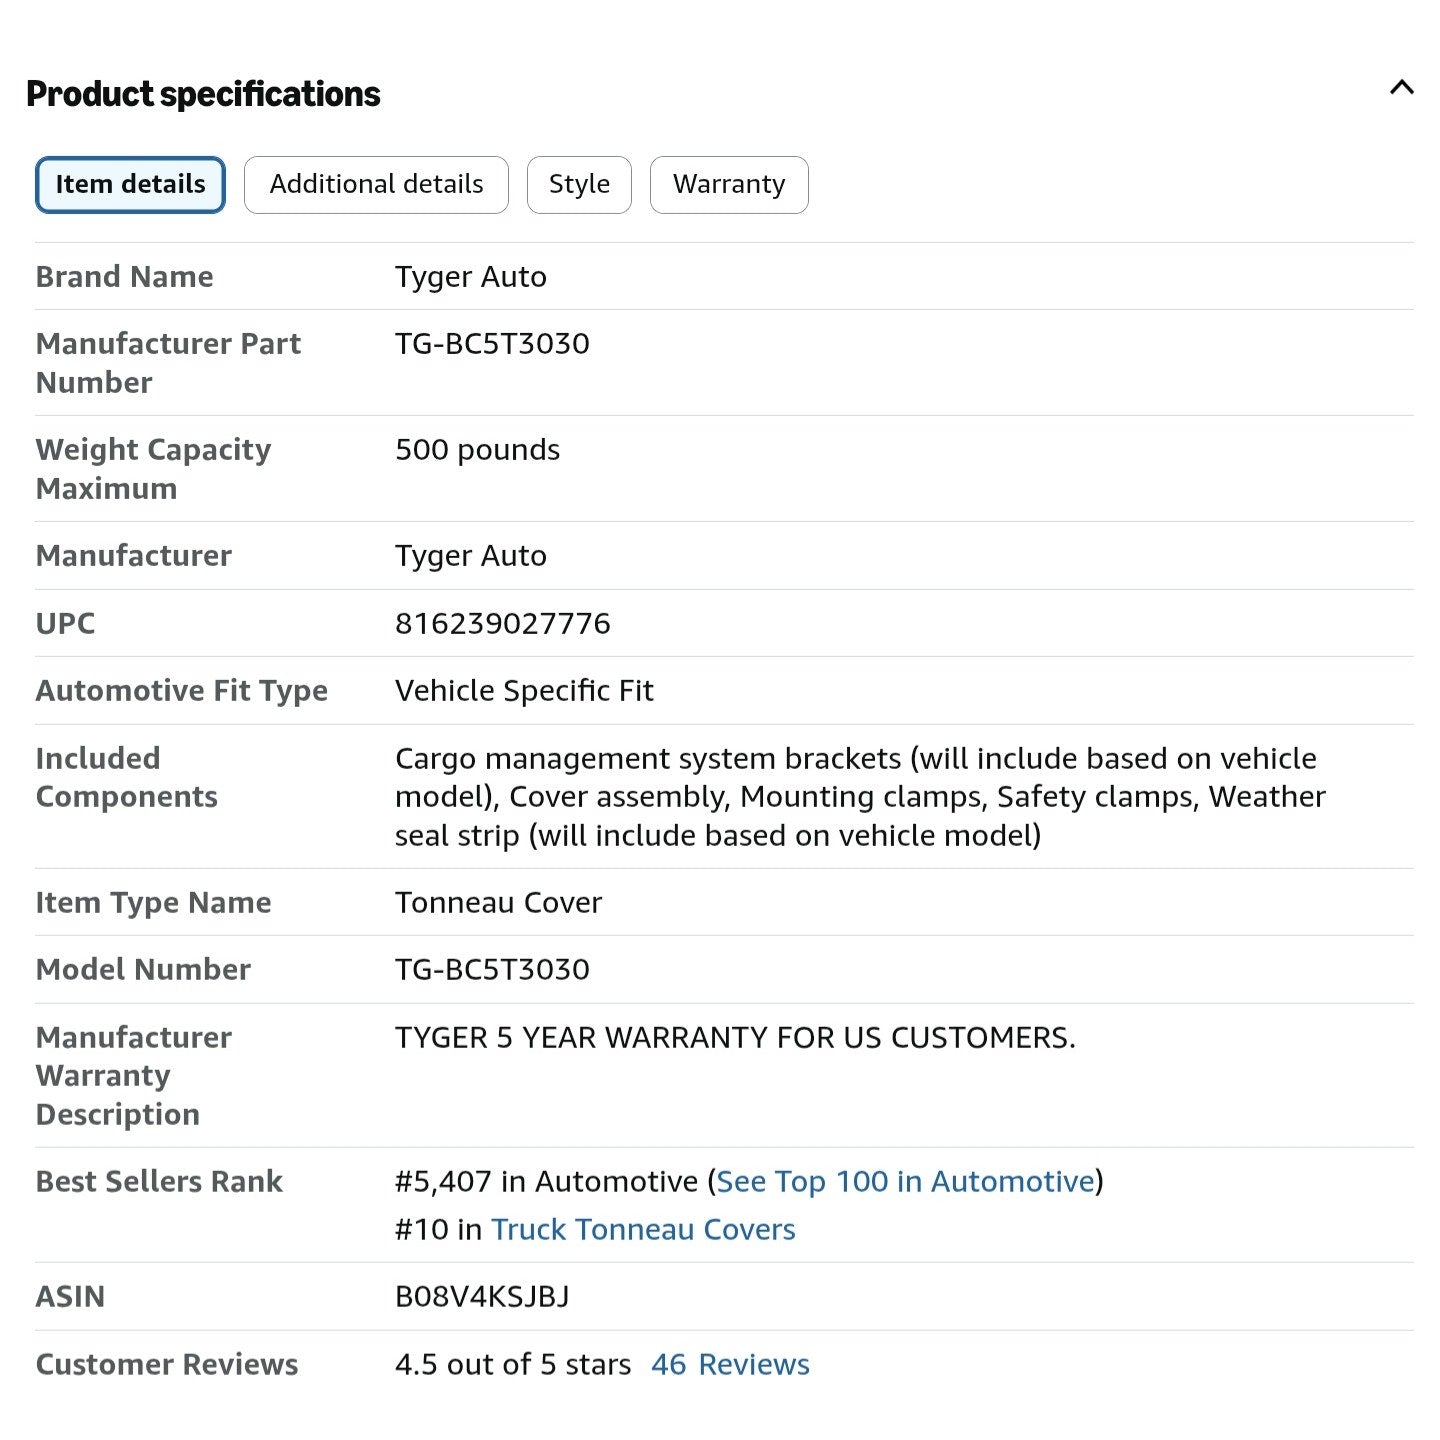Click the TYGER 5 YEAR WARRANTY description text
This screenshot has height=1440, width=1440.
tap(735, 1037)
